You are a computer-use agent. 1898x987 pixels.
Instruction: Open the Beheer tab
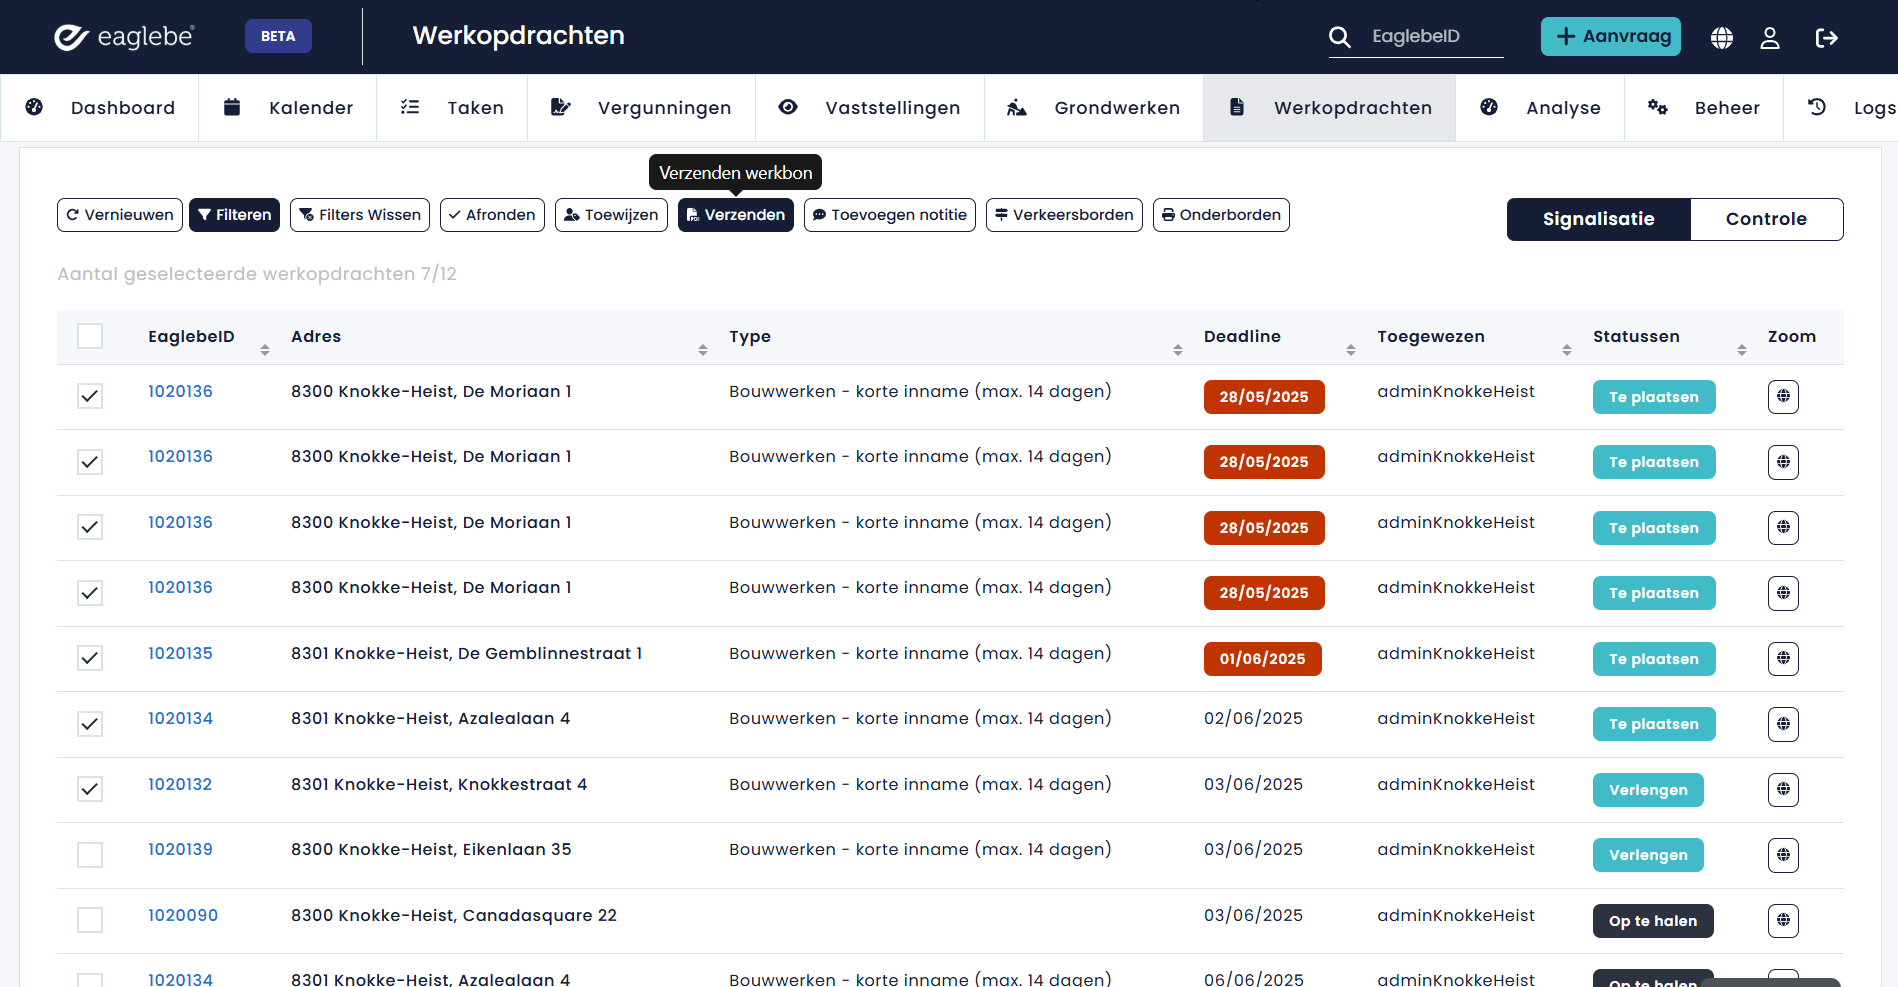click(1704, 108)
